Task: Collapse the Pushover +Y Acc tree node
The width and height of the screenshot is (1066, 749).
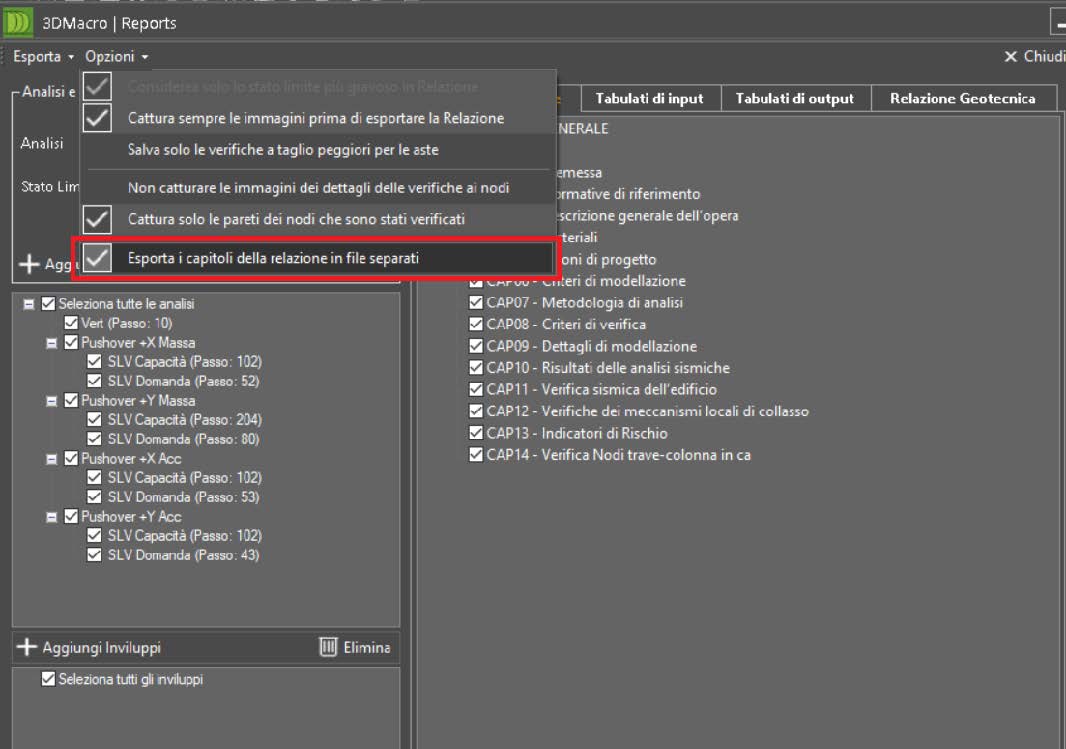Action: (52, 517)
